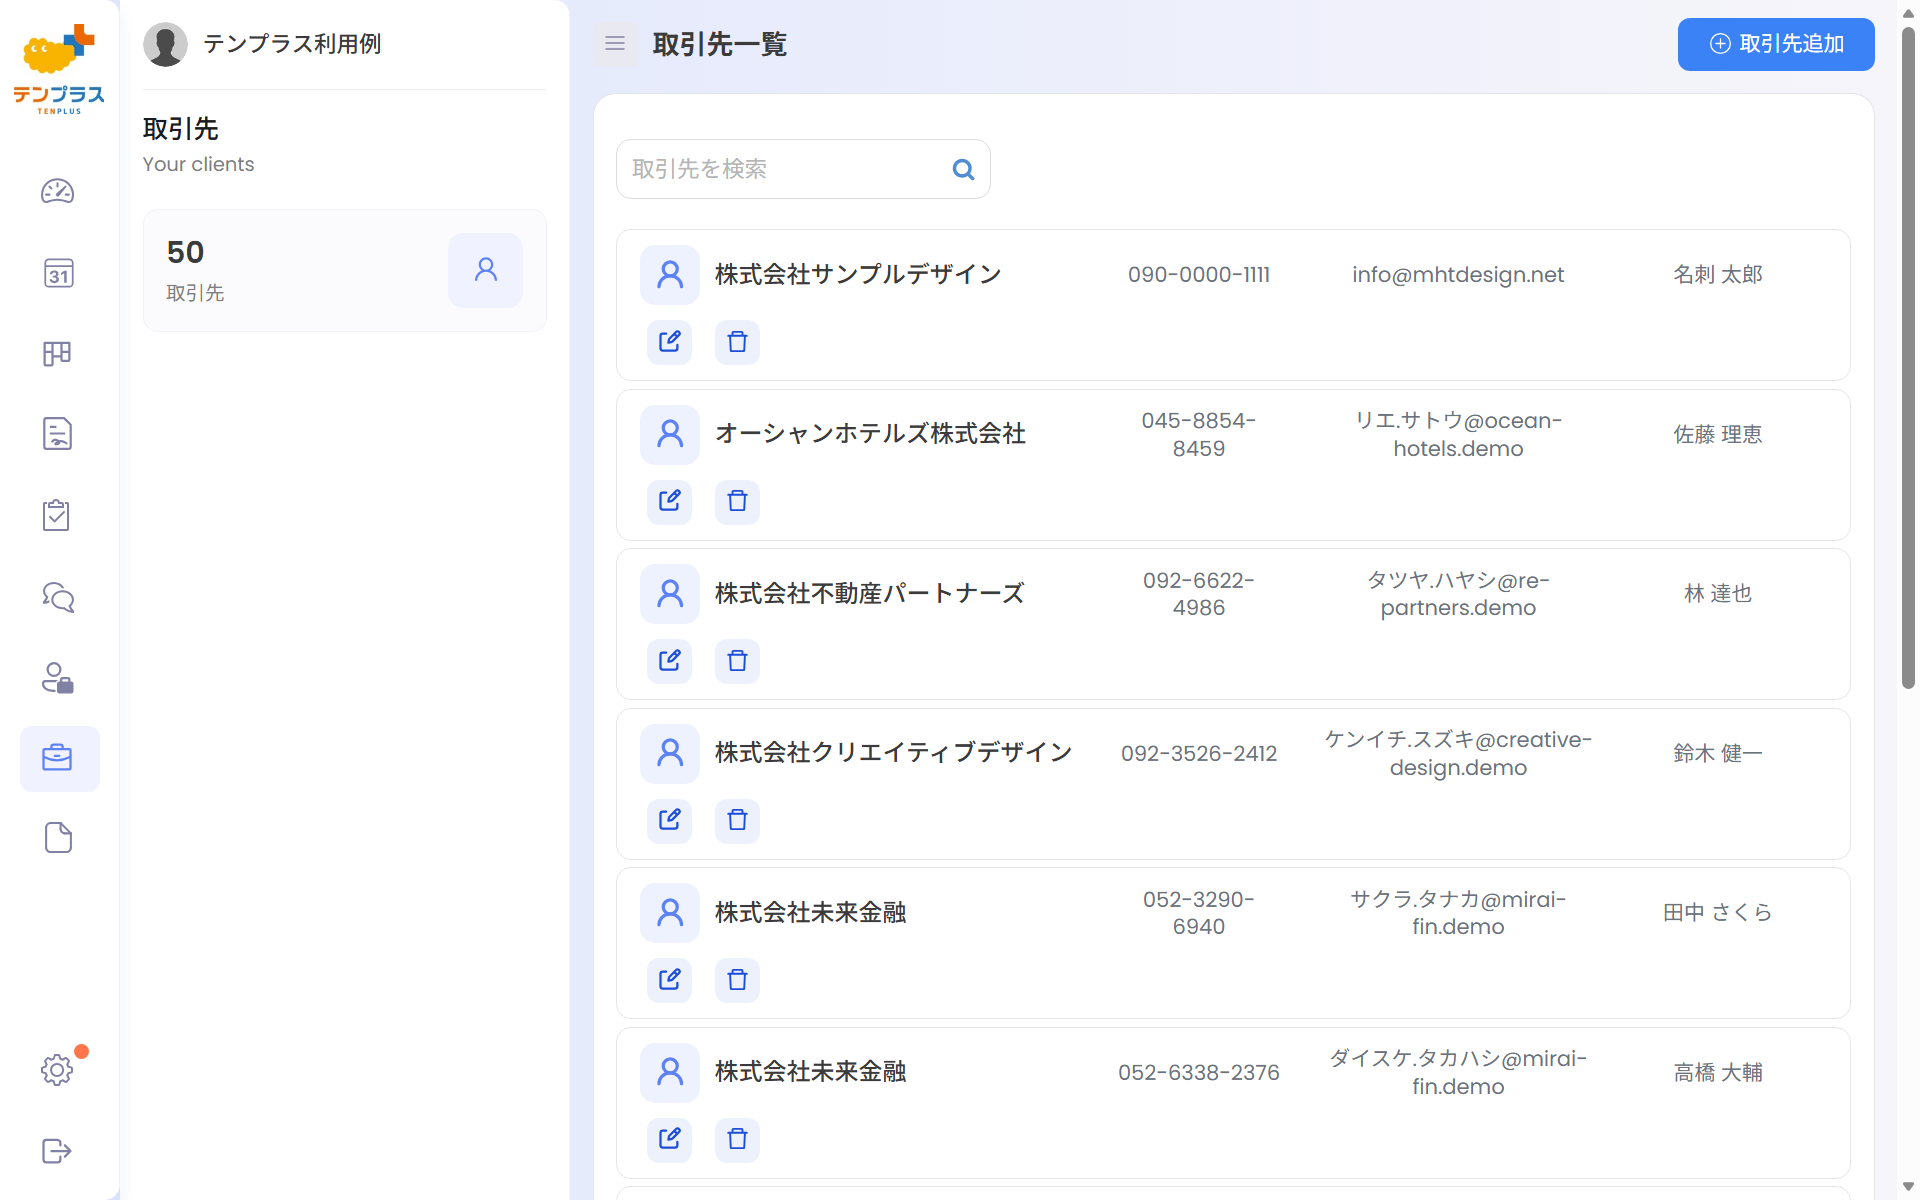Click company name オーシャンホテルズ株式会社
This screenshot has width=1920, height=1200.
(870, 434)
